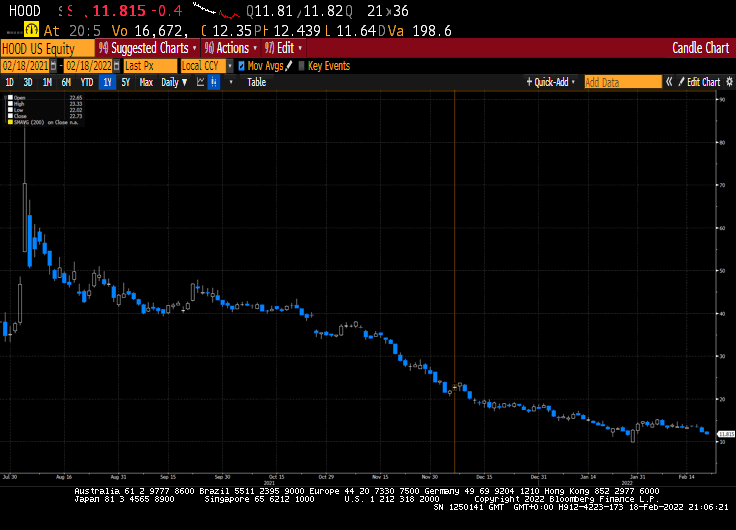This screenshot has height=530, width=736.
Task: Click the orange vertical crosshair line on chart
Action: coord(454,282)
